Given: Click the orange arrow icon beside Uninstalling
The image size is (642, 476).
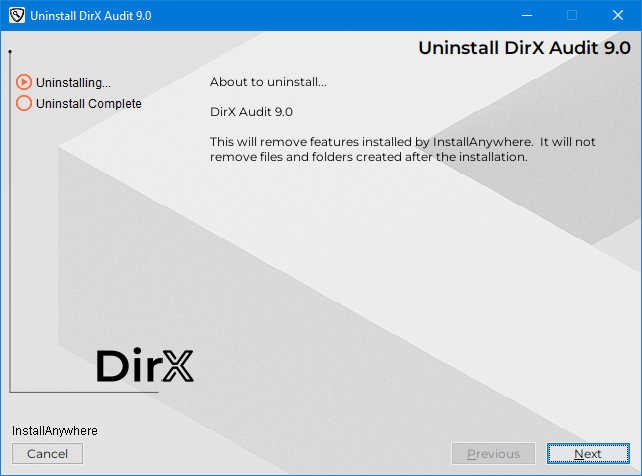Looking at the screenshot, I should pos(24,82).
